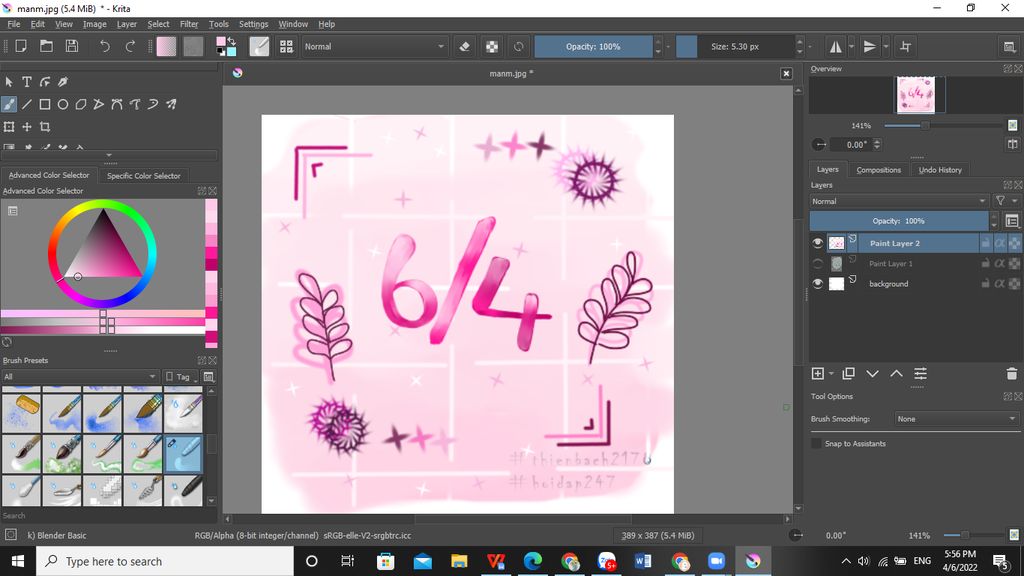This screenshot has height=576, width=1024.
Task: Move layer down in stack
Action: (x=872, y=374)
